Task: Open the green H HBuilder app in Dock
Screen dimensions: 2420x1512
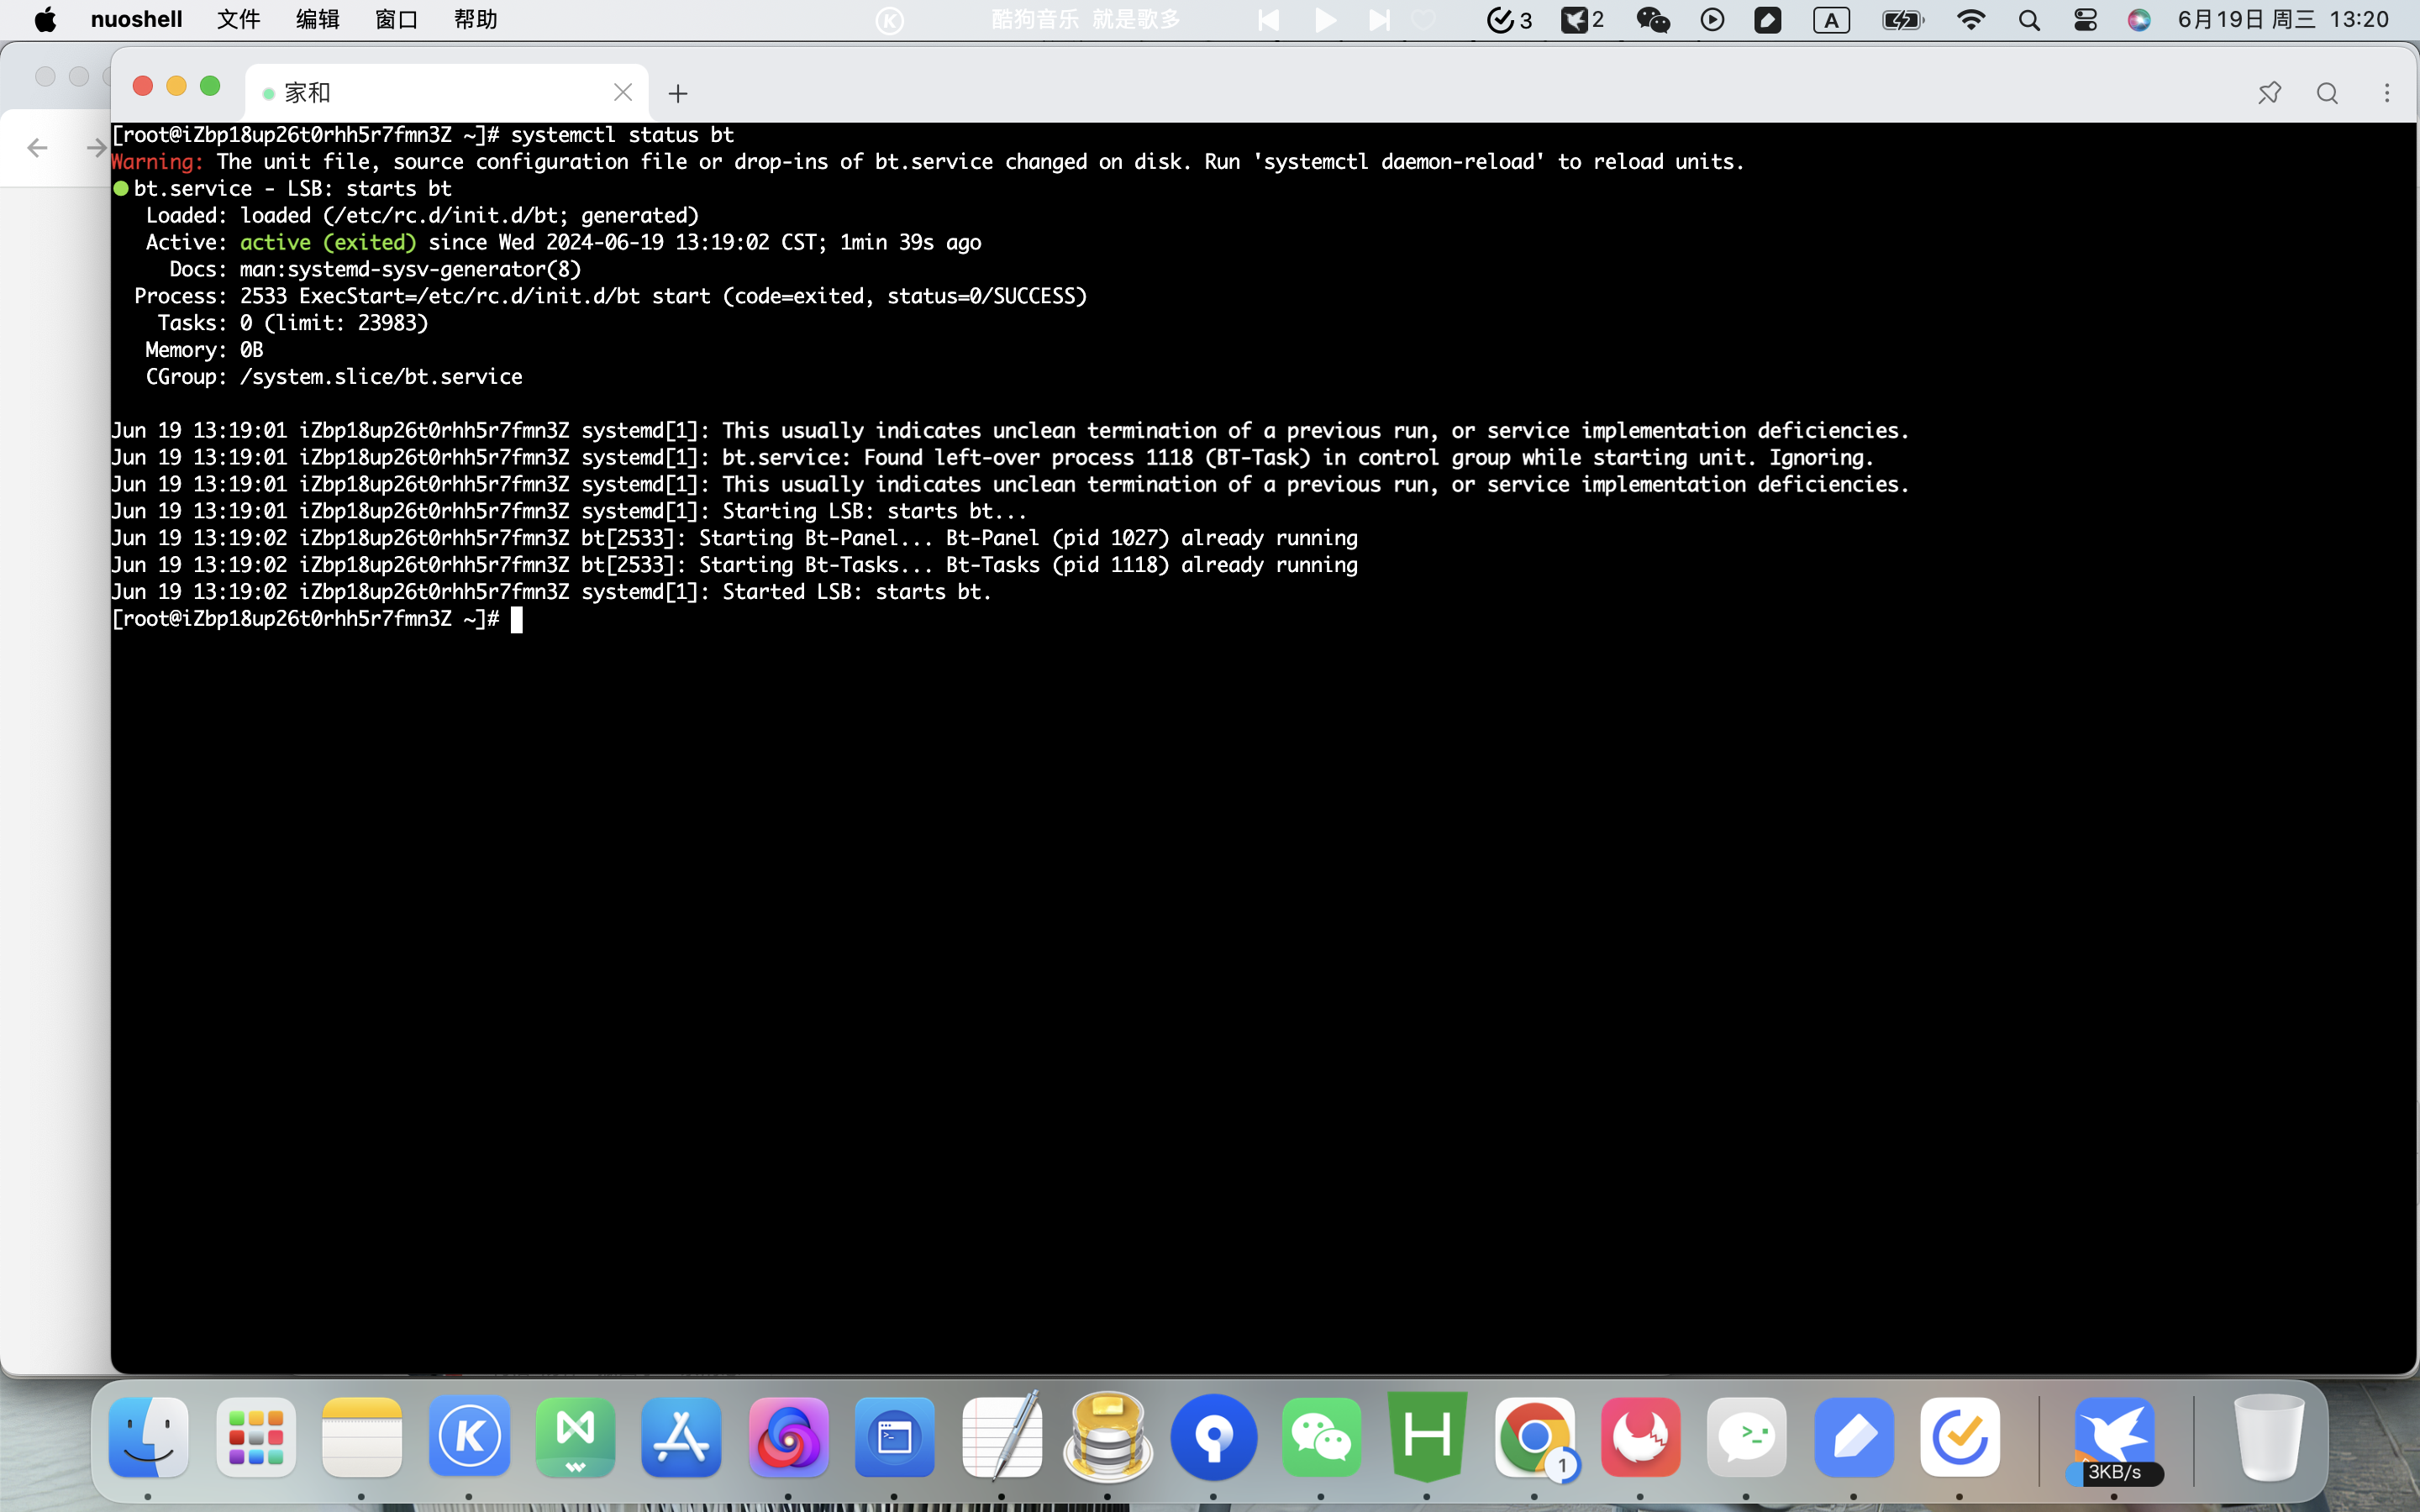Action: pos(1428,1437)
